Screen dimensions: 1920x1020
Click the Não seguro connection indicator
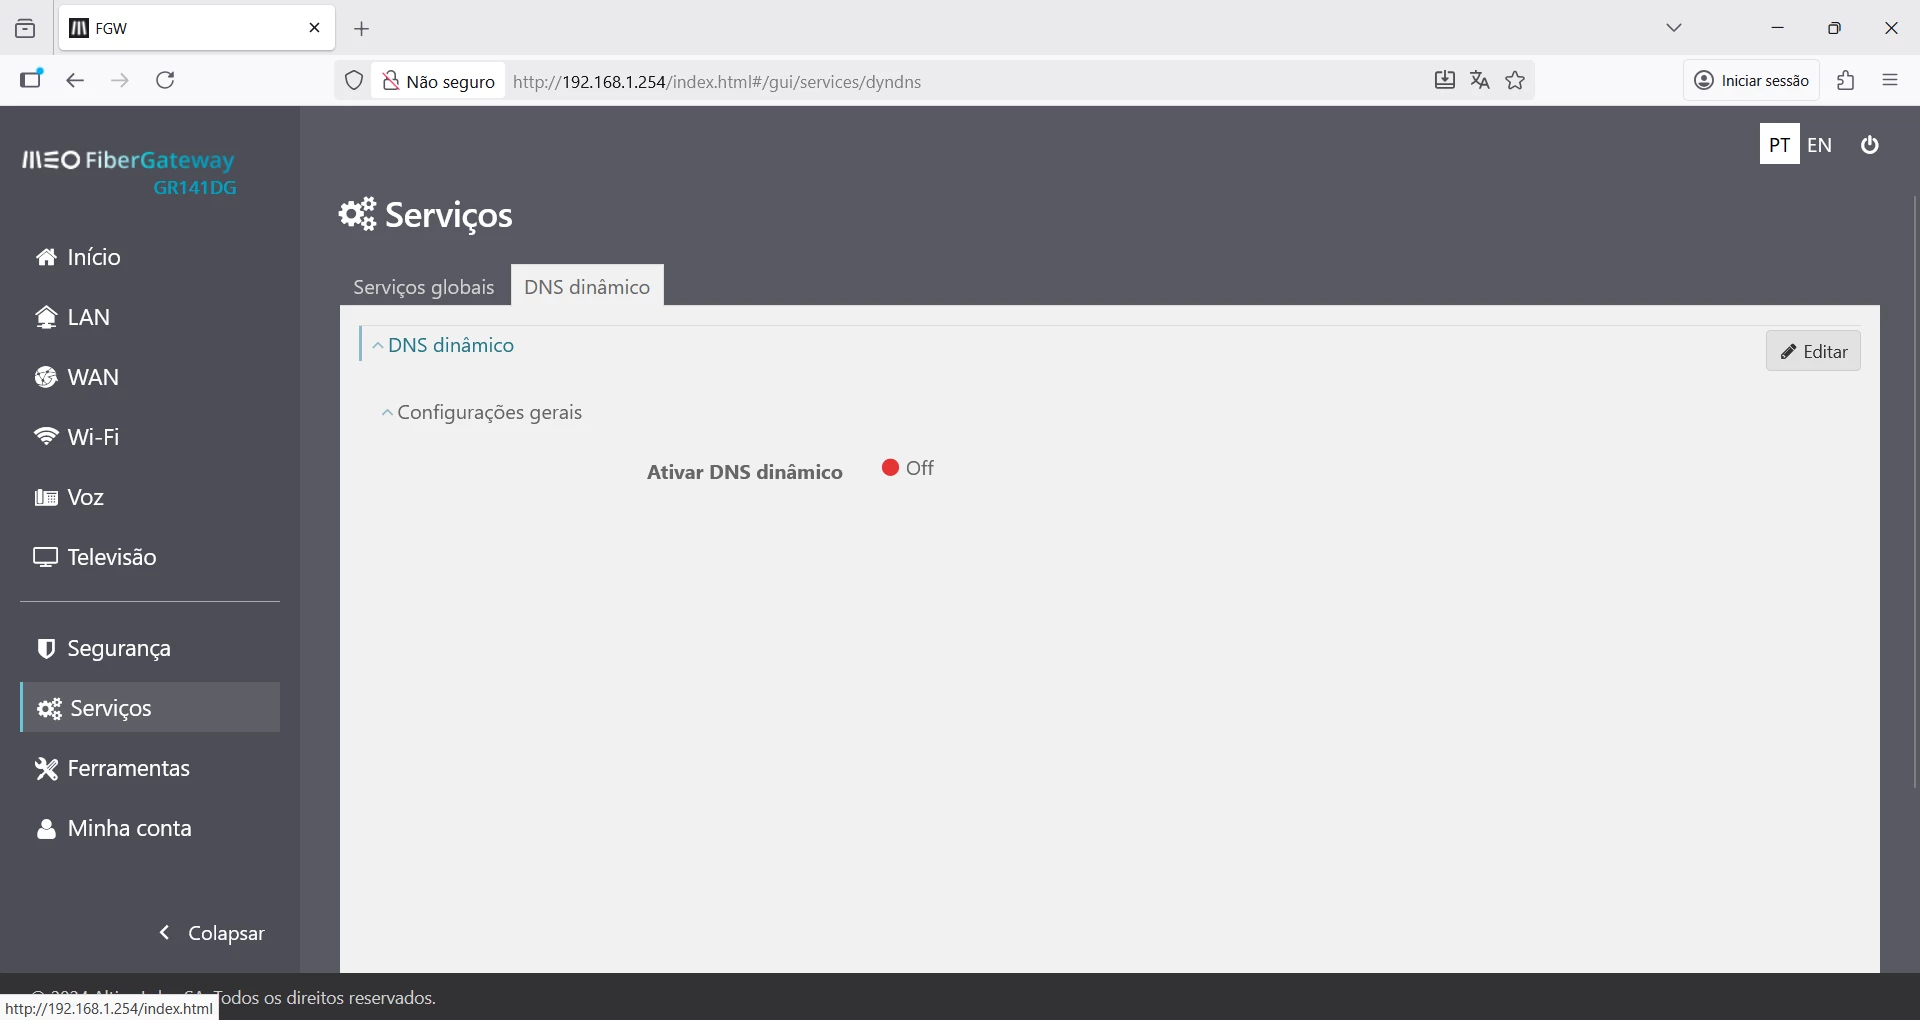coord(439,81)
